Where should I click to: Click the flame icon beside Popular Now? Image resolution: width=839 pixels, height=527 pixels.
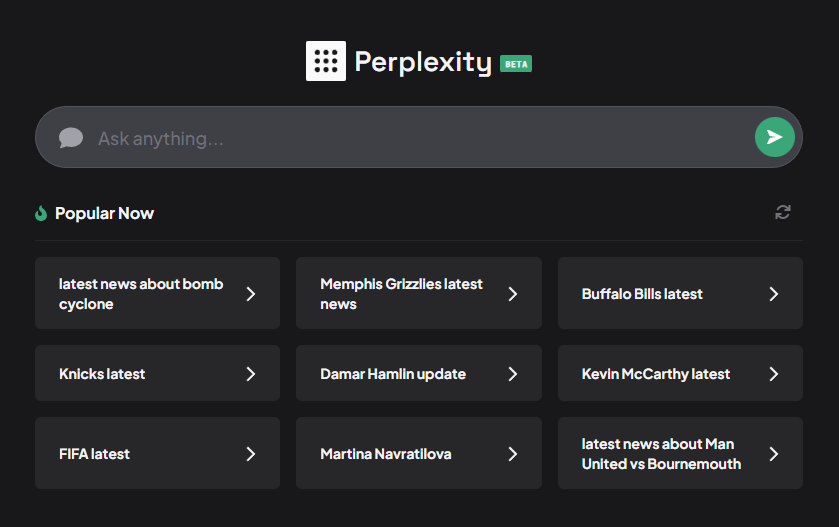coord(41,213)
